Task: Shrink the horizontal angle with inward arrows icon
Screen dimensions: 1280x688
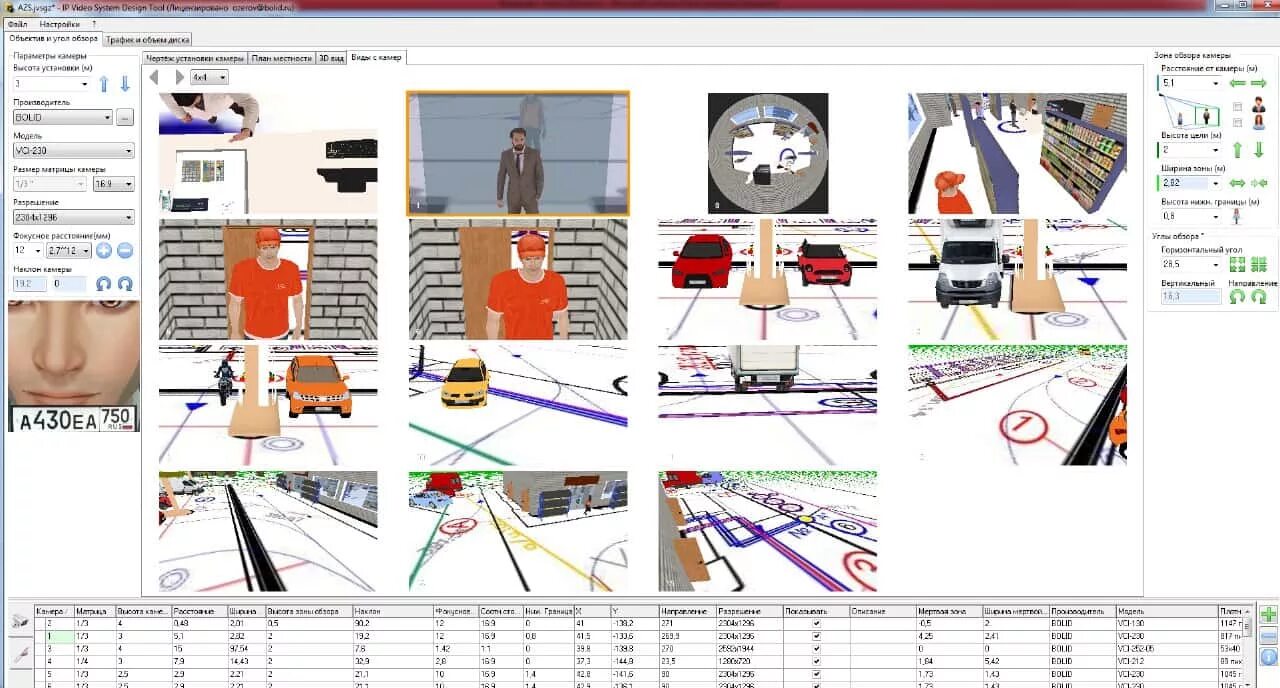Action: click(x=1259, y=264)
